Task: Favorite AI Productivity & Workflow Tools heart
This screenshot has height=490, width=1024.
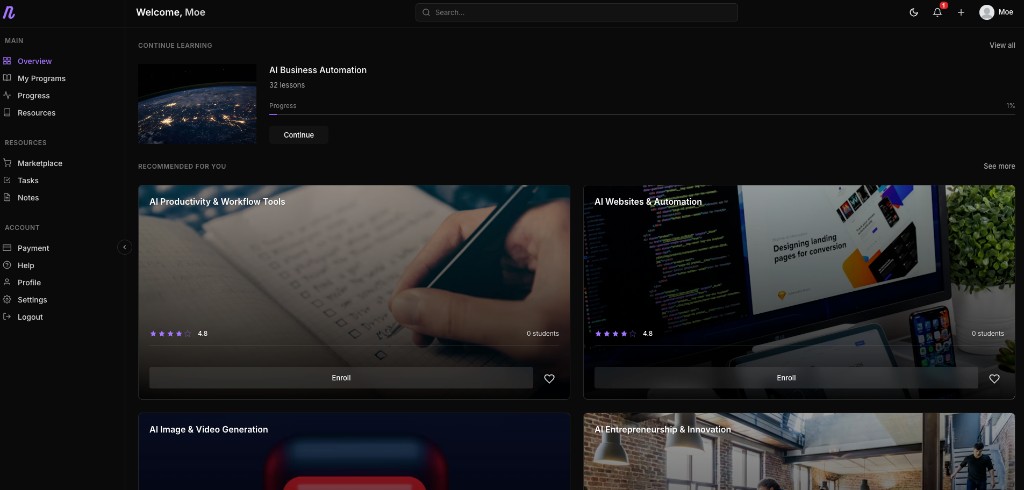Action: tap(549, 378)
